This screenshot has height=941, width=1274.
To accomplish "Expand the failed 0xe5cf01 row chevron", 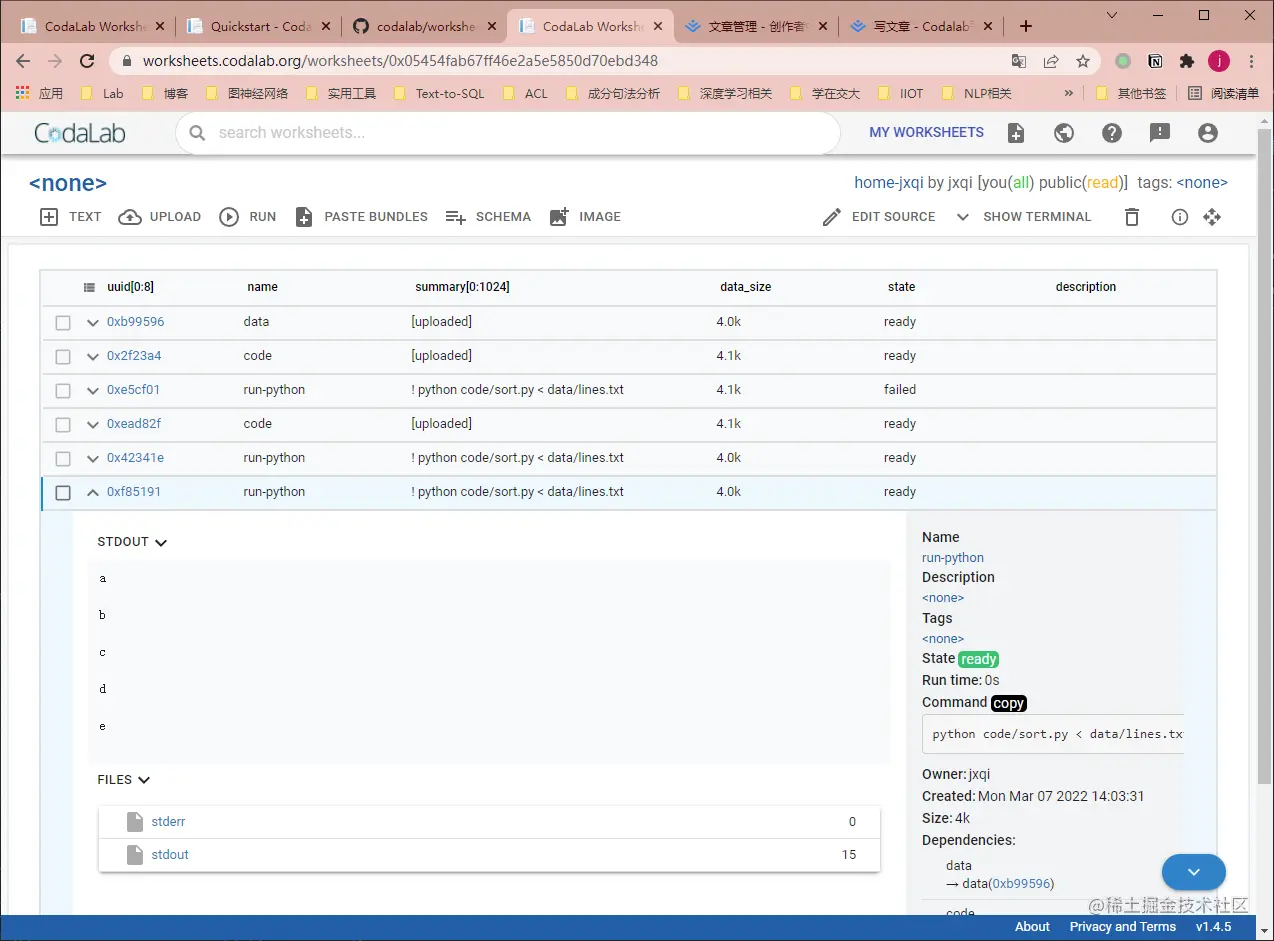I will [93, 391].
